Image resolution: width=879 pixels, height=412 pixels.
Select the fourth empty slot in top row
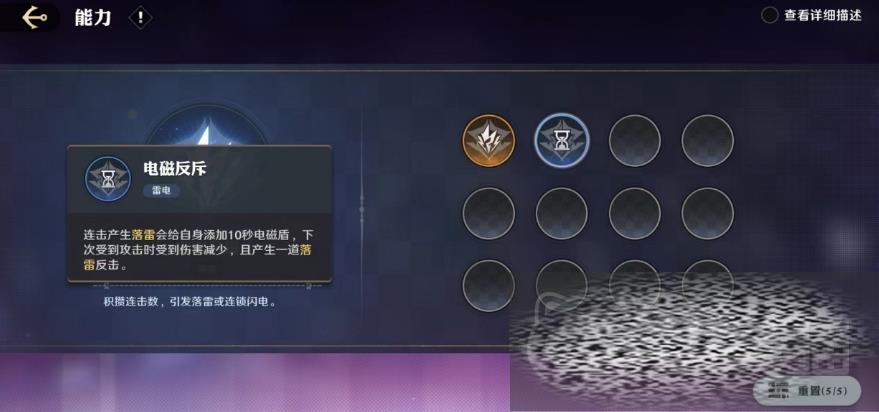coord(707,141)
